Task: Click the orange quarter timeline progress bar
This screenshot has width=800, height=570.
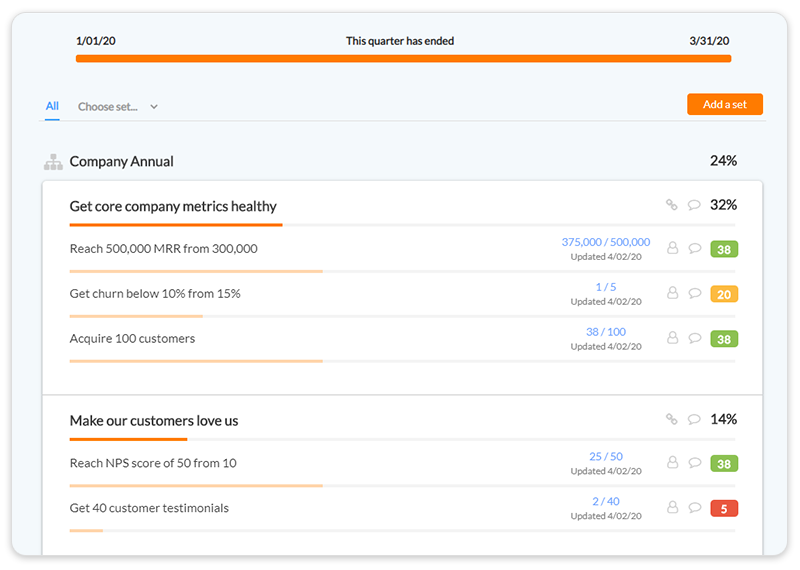Action: [403, 59]
